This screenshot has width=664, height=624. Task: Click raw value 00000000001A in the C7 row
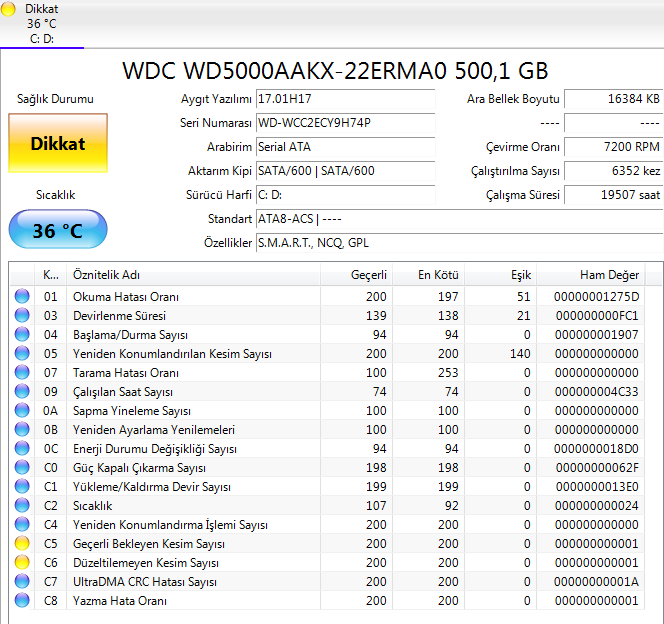(596, 582)
